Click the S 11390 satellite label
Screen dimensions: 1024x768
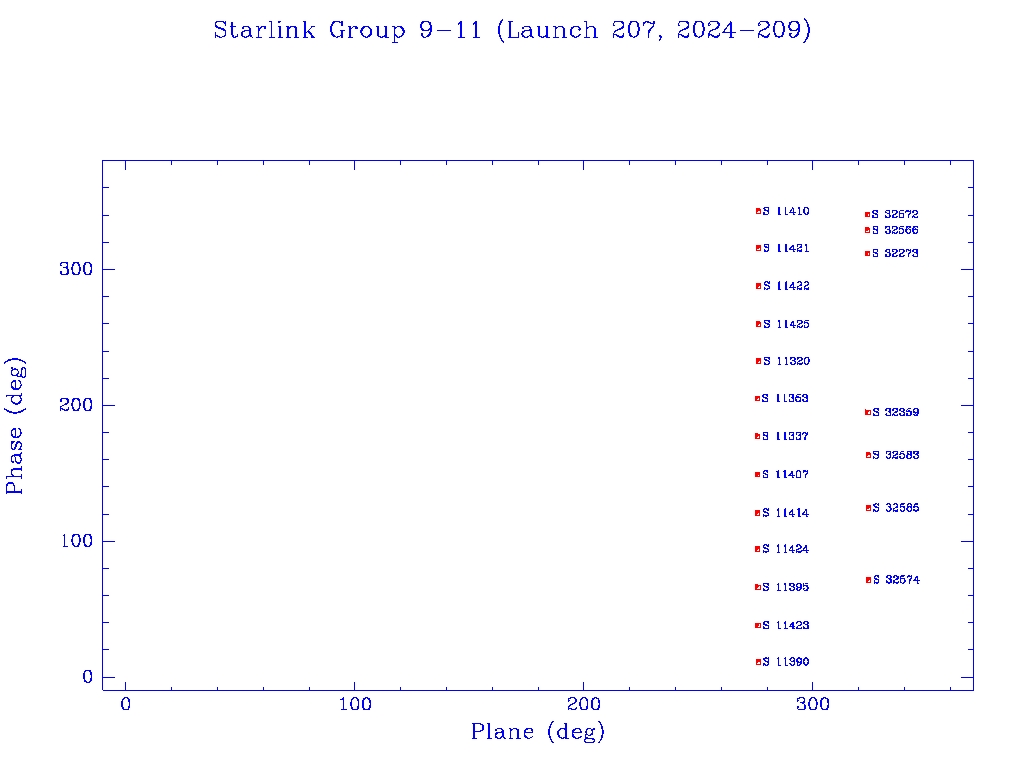[x=786, y=662]
